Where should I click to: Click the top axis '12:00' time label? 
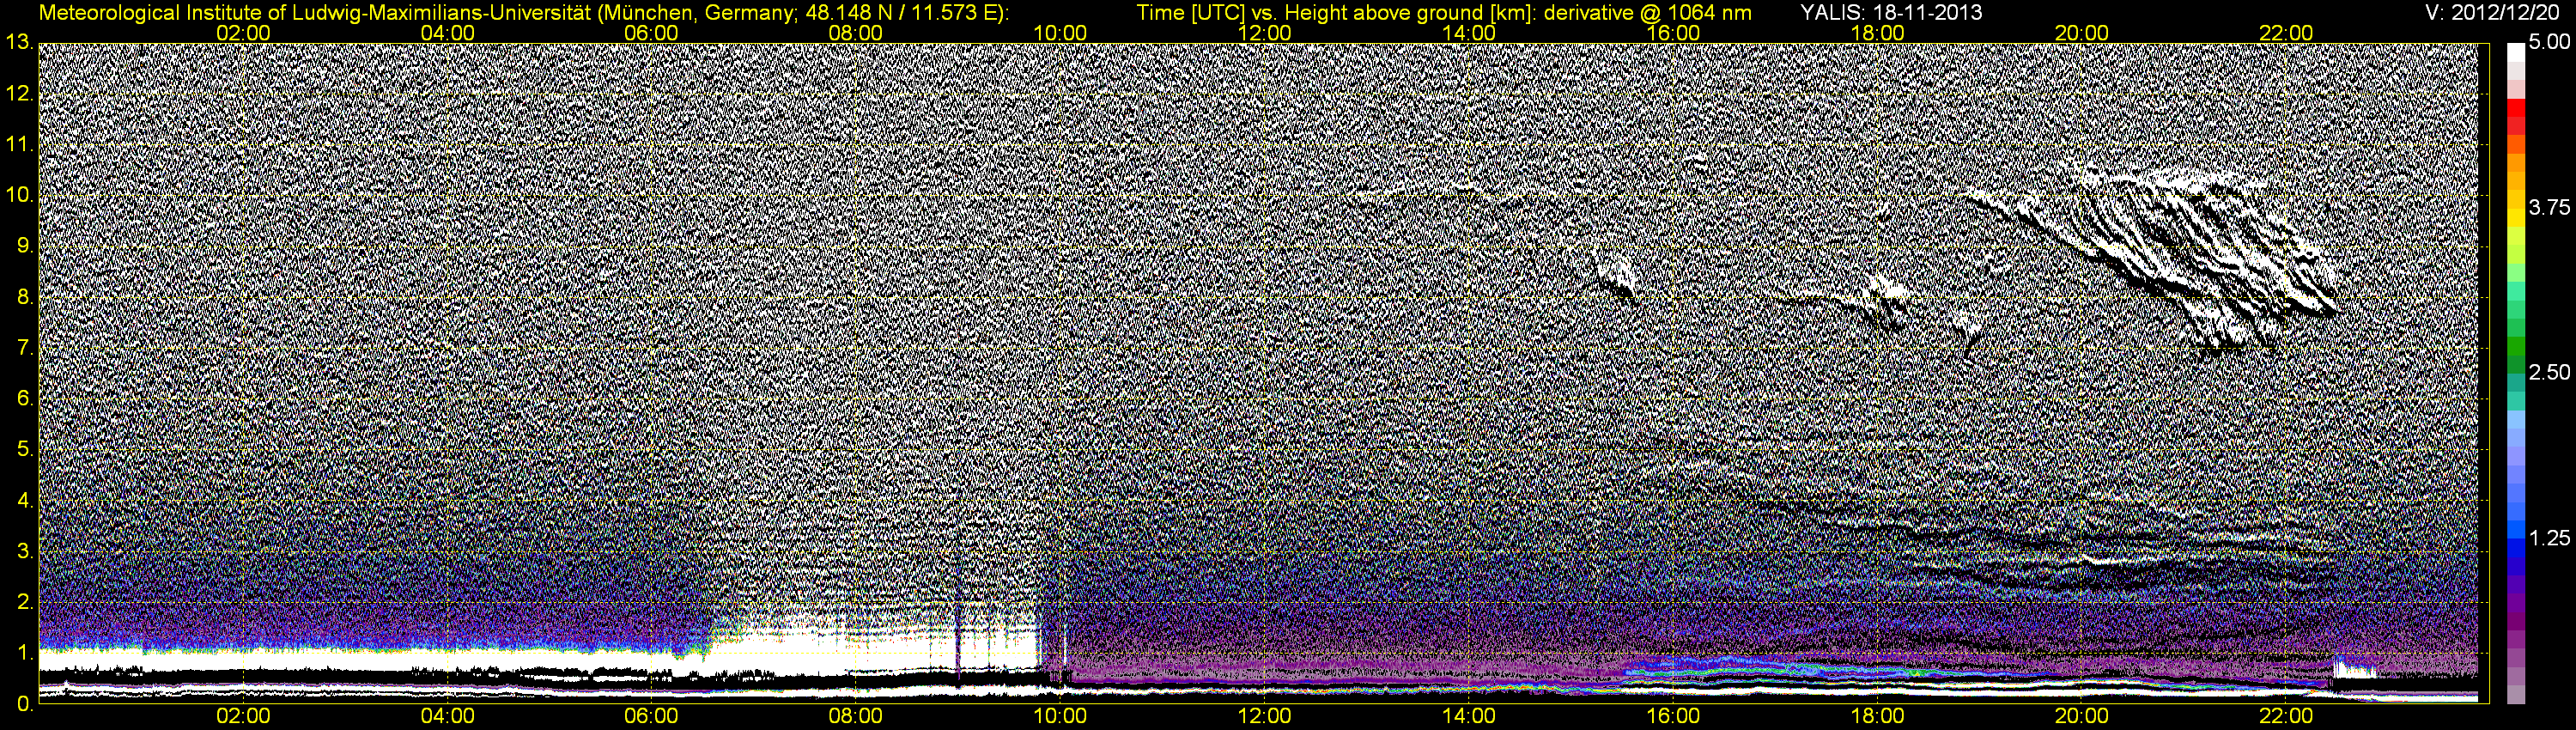point(1264,33)
